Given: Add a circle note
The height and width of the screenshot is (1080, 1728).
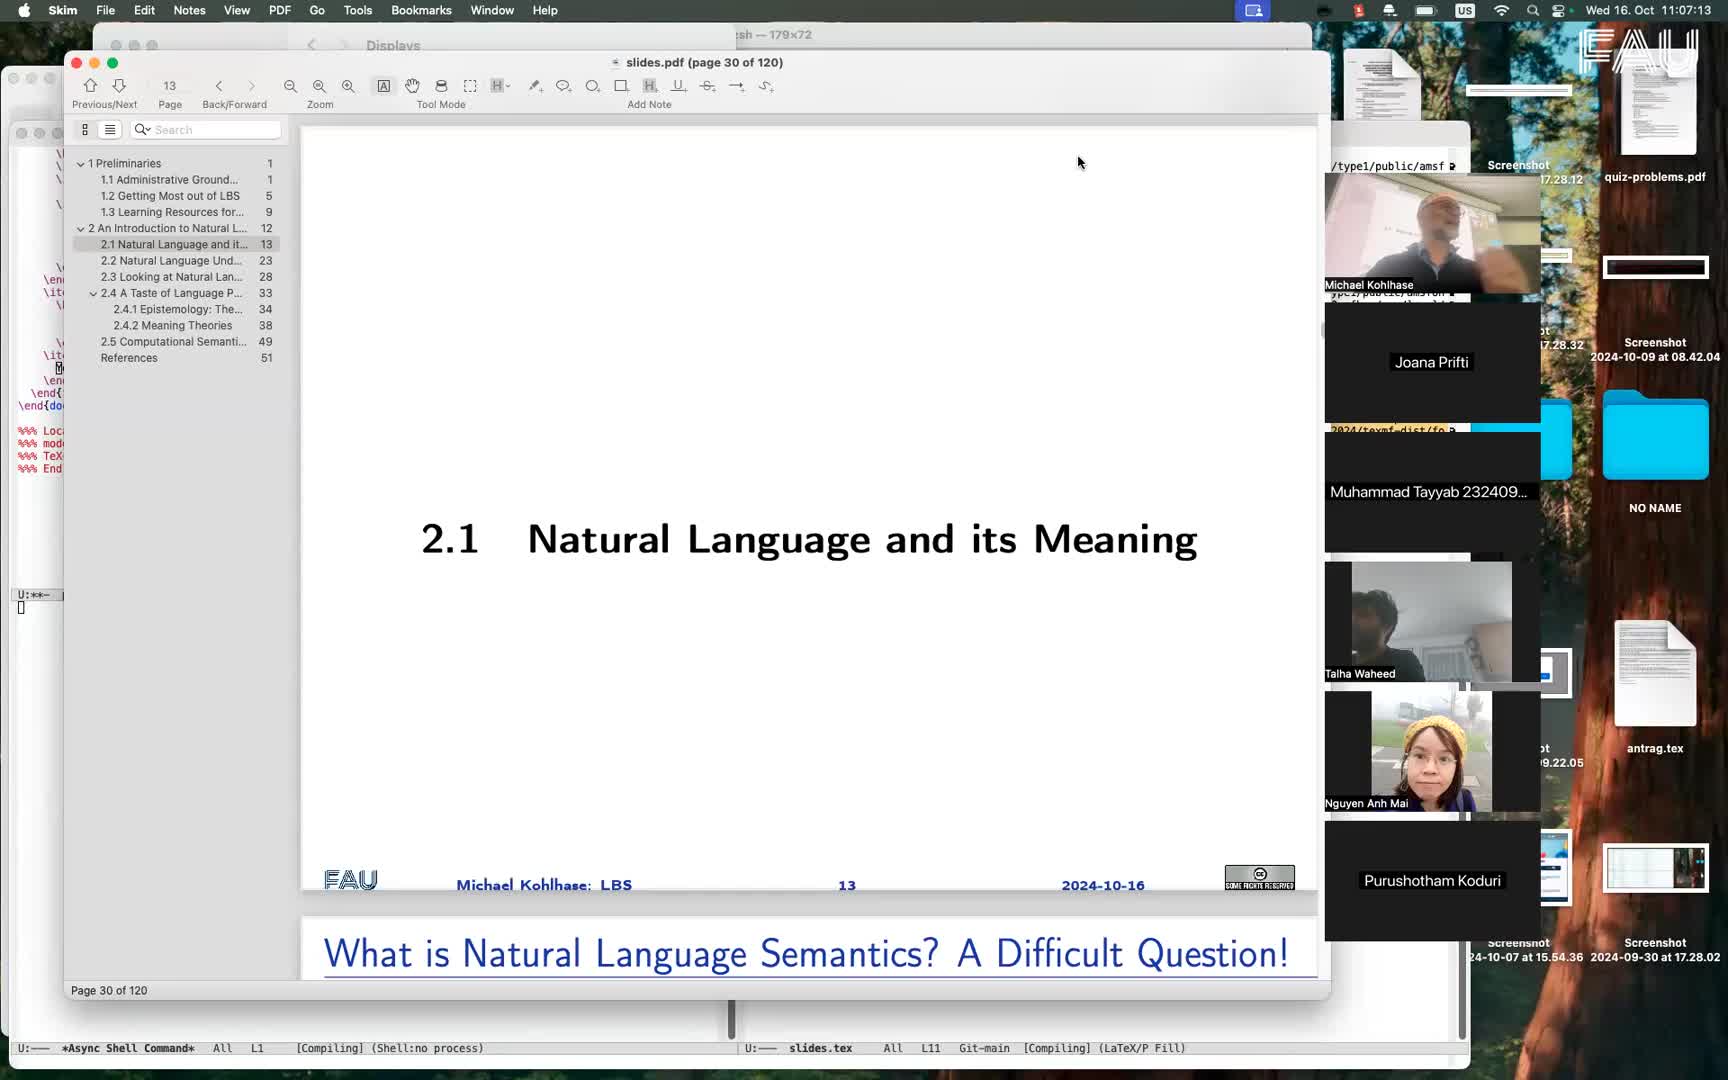Looking at the screenshot, I should (x=592, y=86).
